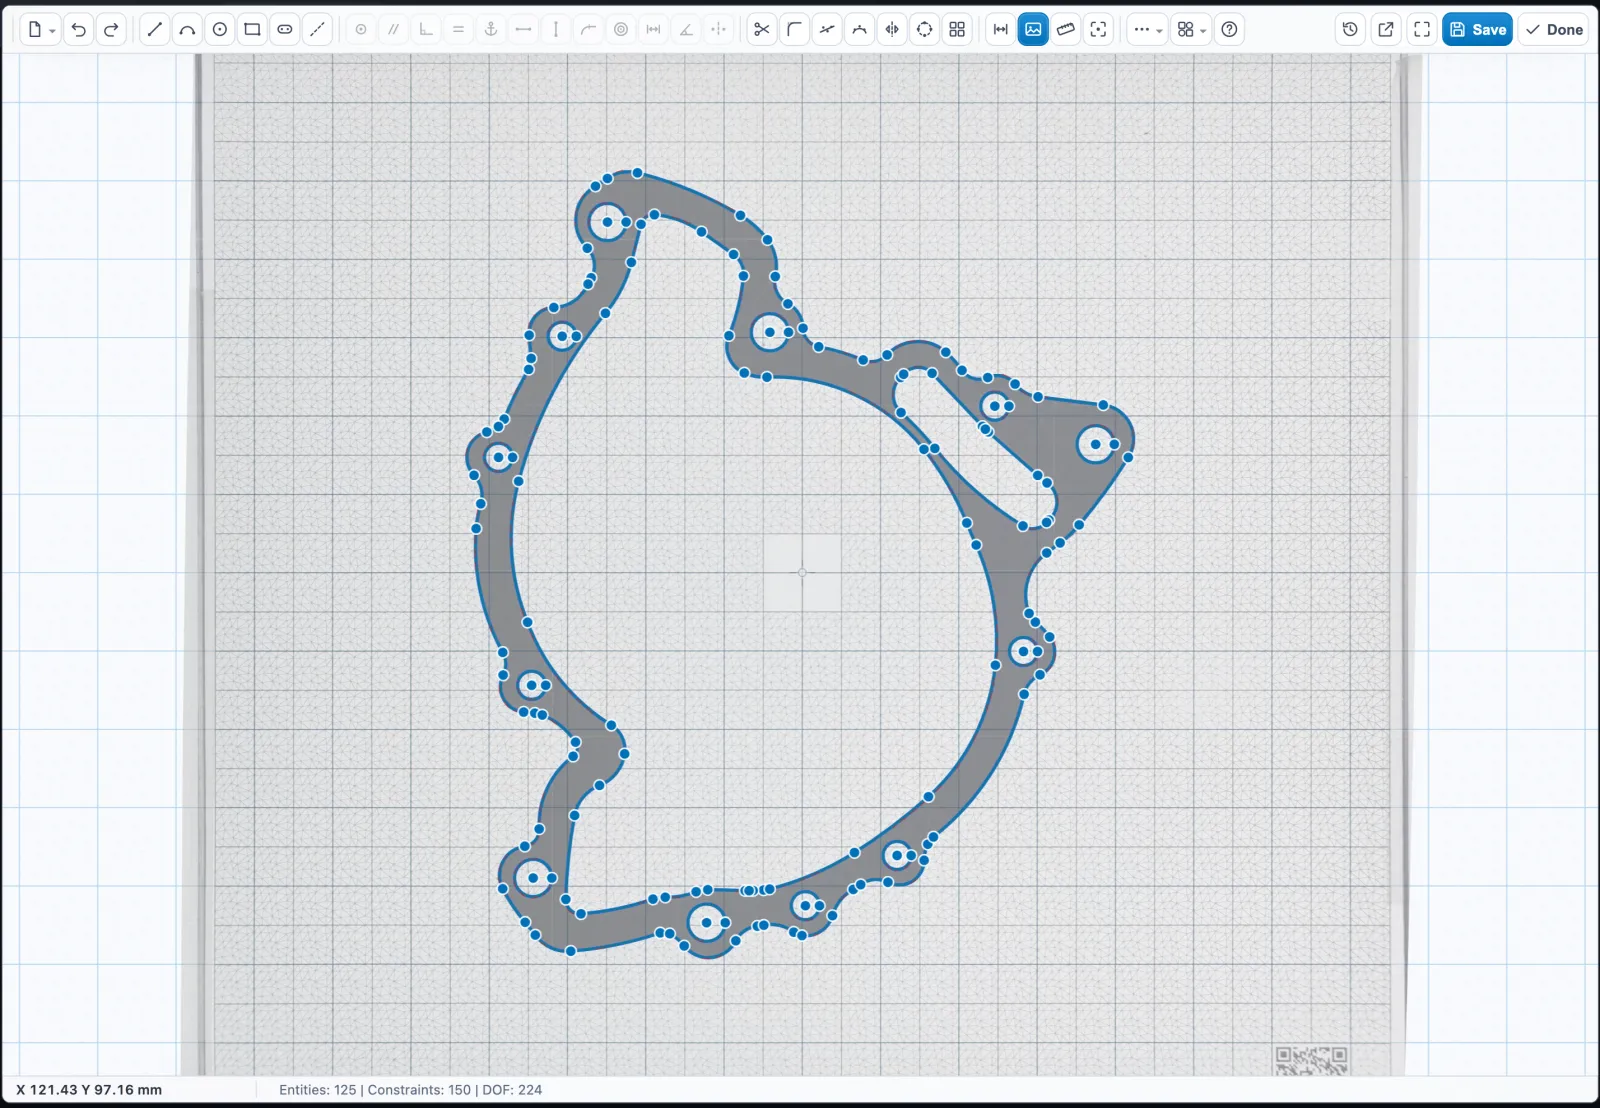Apply the angle constraint
Viewport: 1600px width, 1108px height.
[686, 30]
